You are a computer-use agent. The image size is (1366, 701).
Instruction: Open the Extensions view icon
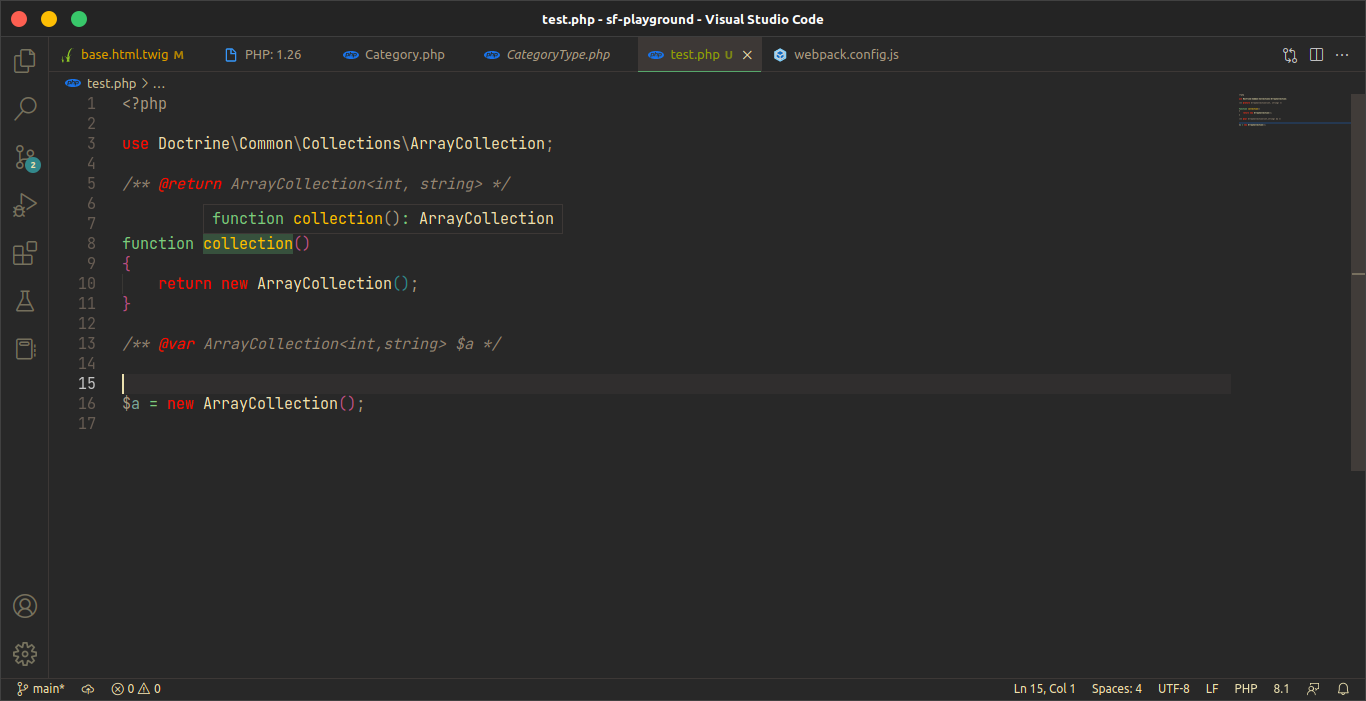[x=25, y=253]
